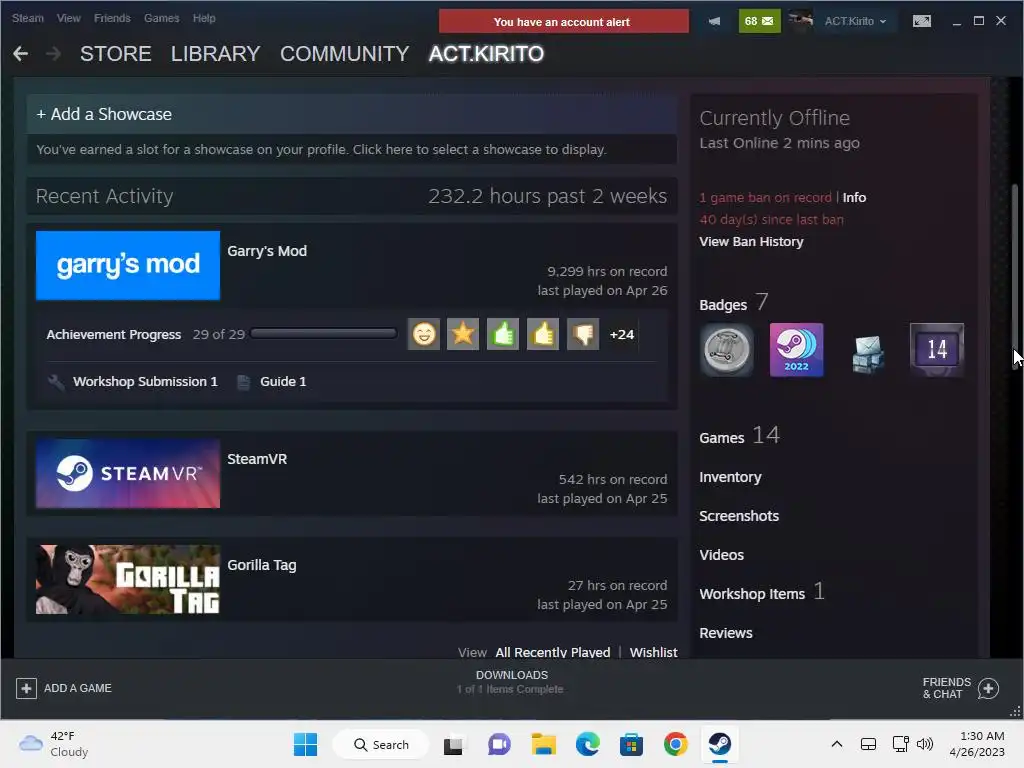The height and width of the screenshot is (768, 1024).
Task: Click the green thumbs-up achievement icon
Action: click(x=503, y=334)
